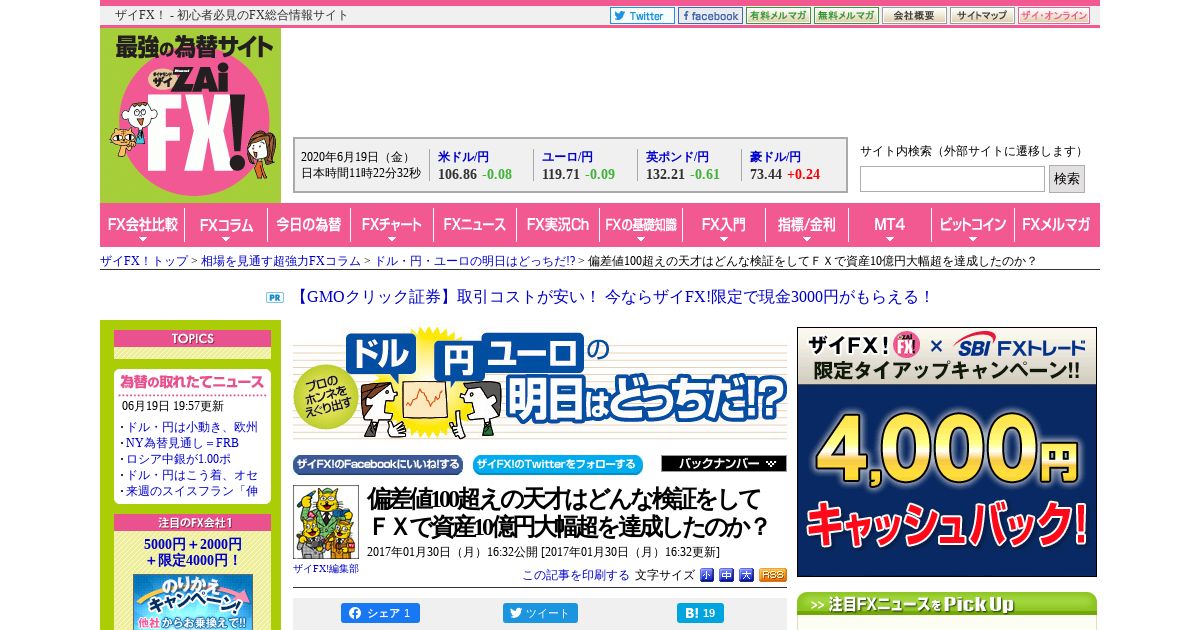1200x630 pixels.
Task: Click the 無料メルマガ header button
Action: 846,16
